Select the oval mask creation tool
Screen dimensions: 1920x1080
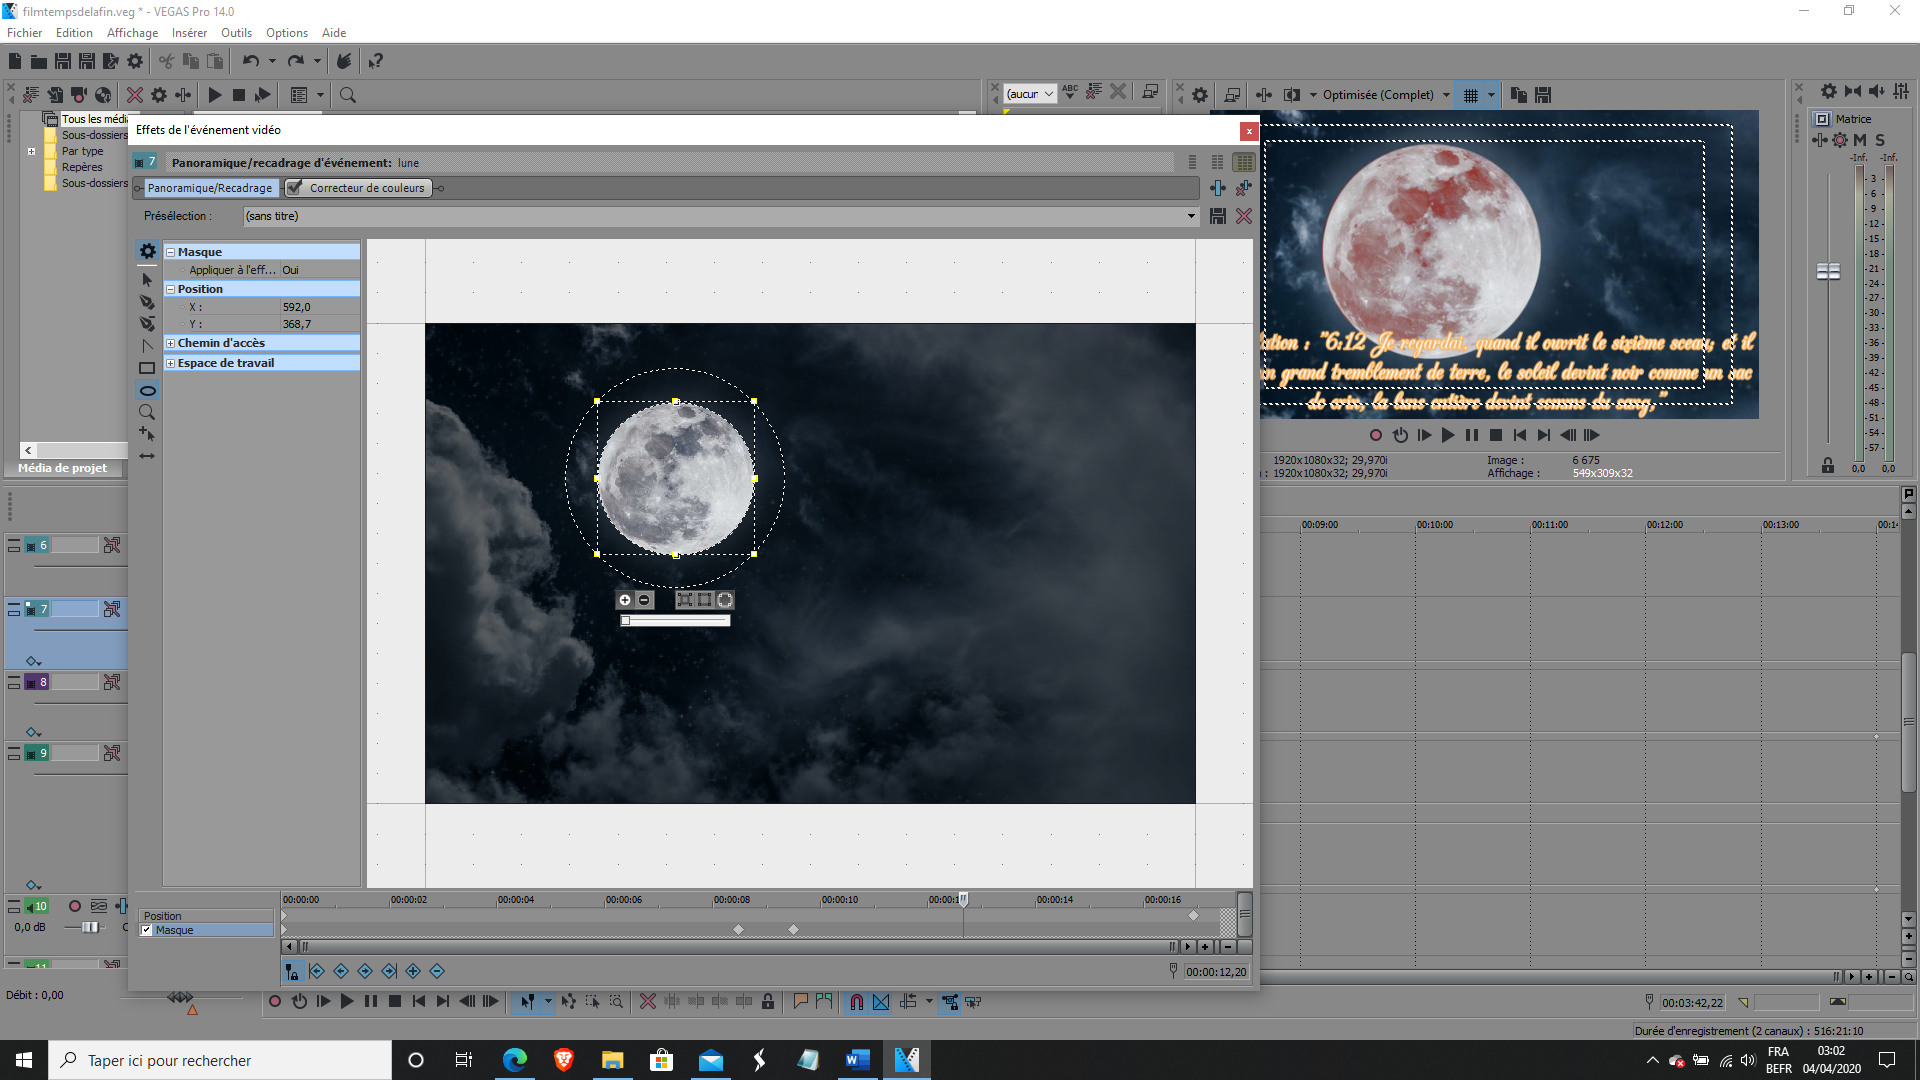point(147,390)
